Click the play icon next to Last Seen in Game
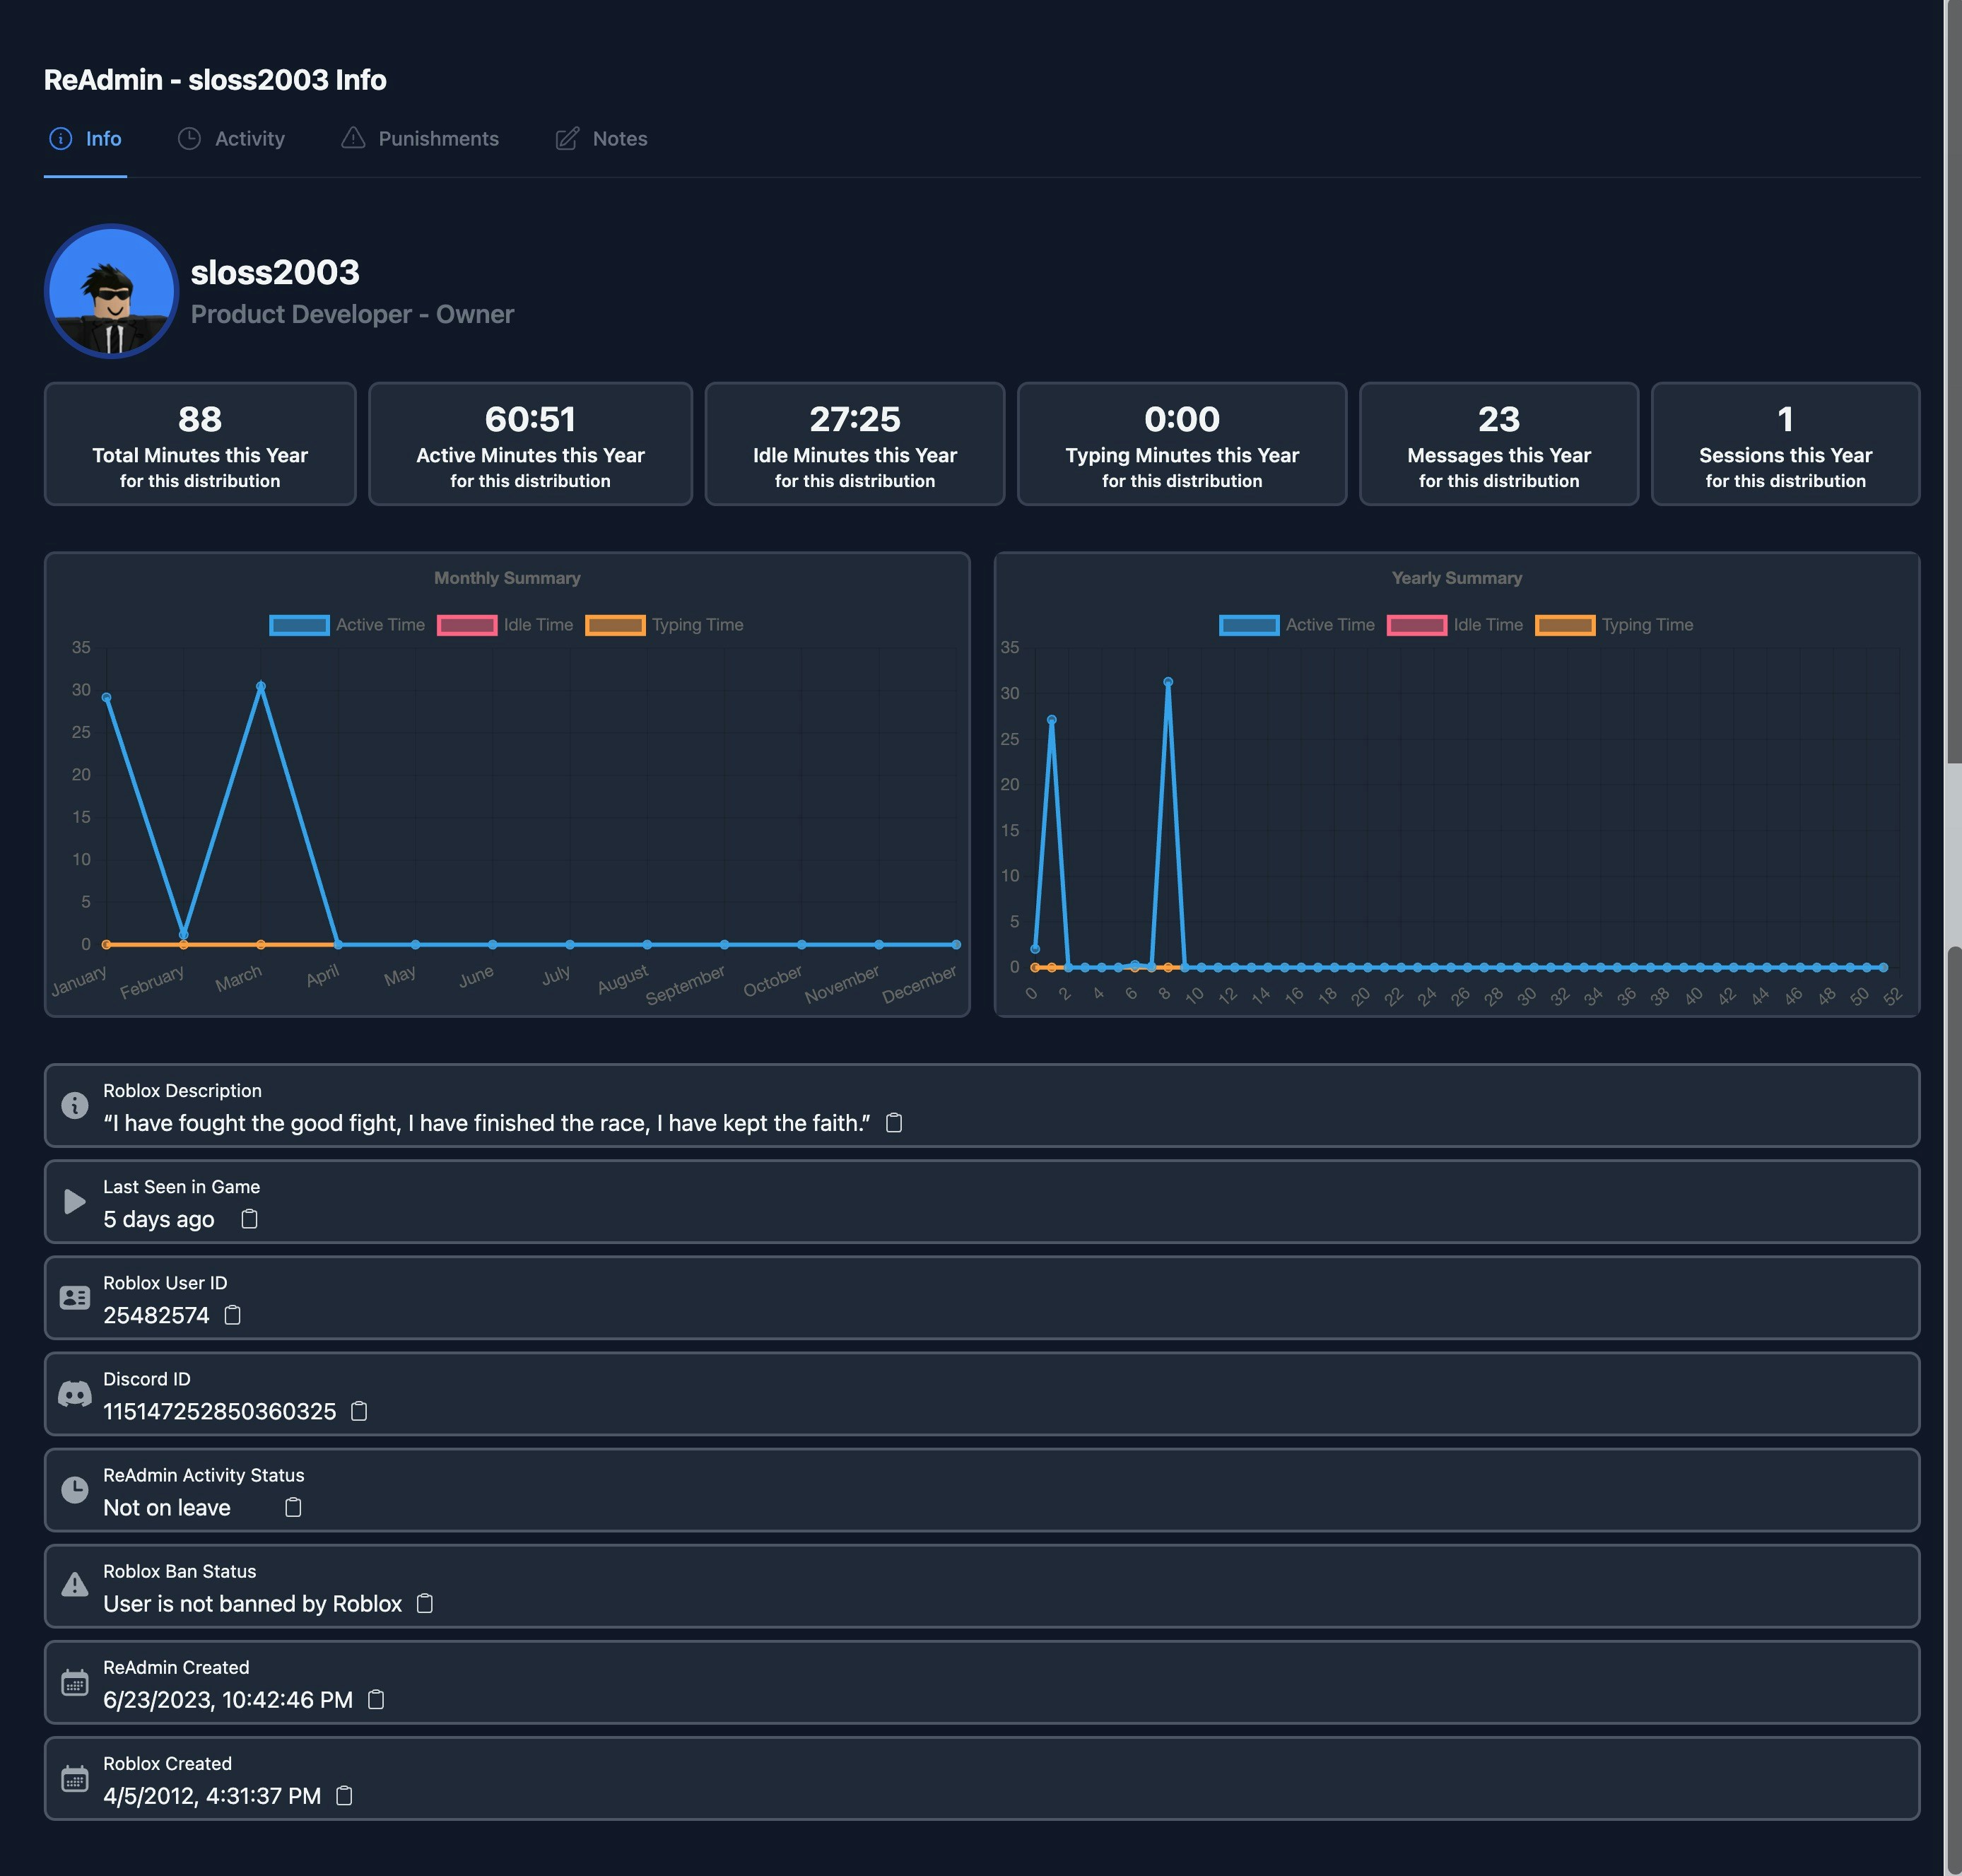This screenshot has width=1962, height=1876. [x=74, y=1201]
